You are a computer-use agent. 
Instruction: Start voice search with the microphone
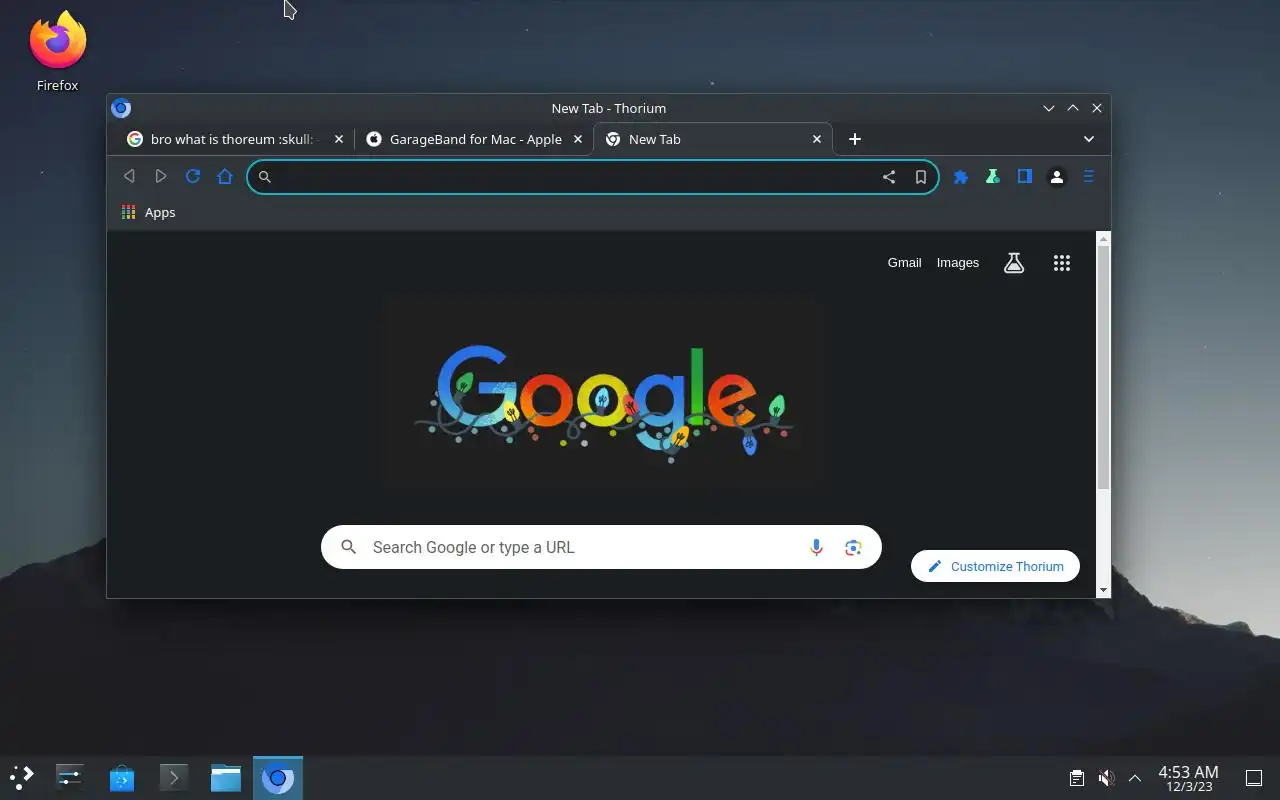pos(816,547)
